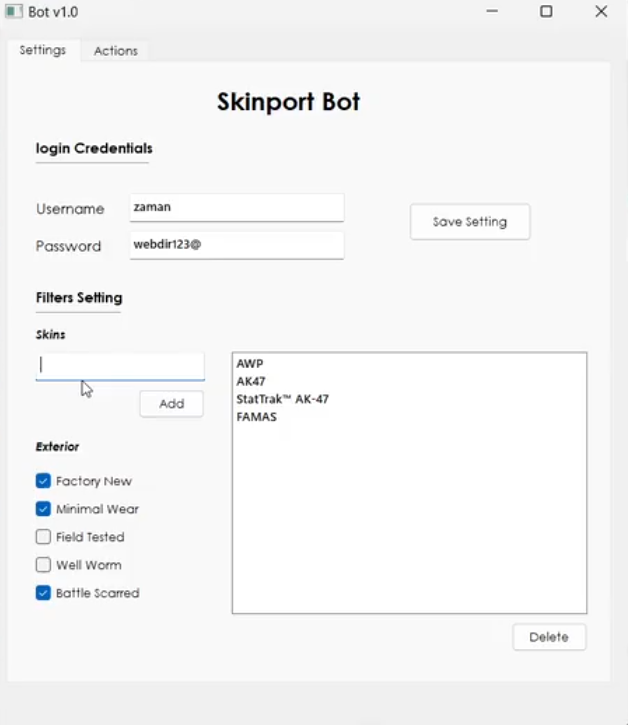
Task: Hit the Delete button below the list
Action: (x=549, y=637)
